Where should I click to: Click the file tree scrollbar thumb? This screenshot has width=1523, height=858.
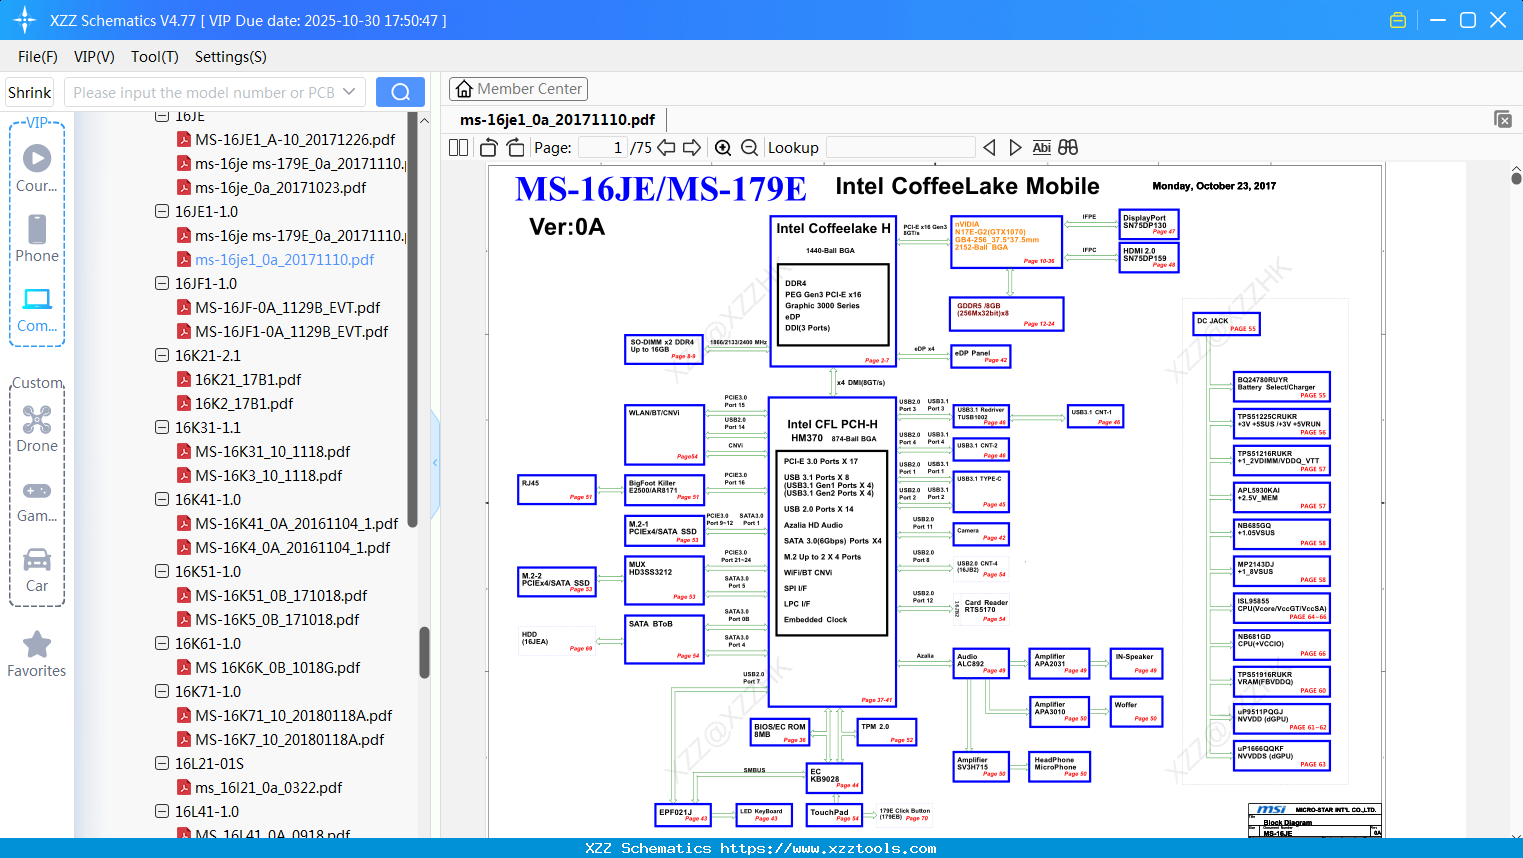(x=424, y=652)
